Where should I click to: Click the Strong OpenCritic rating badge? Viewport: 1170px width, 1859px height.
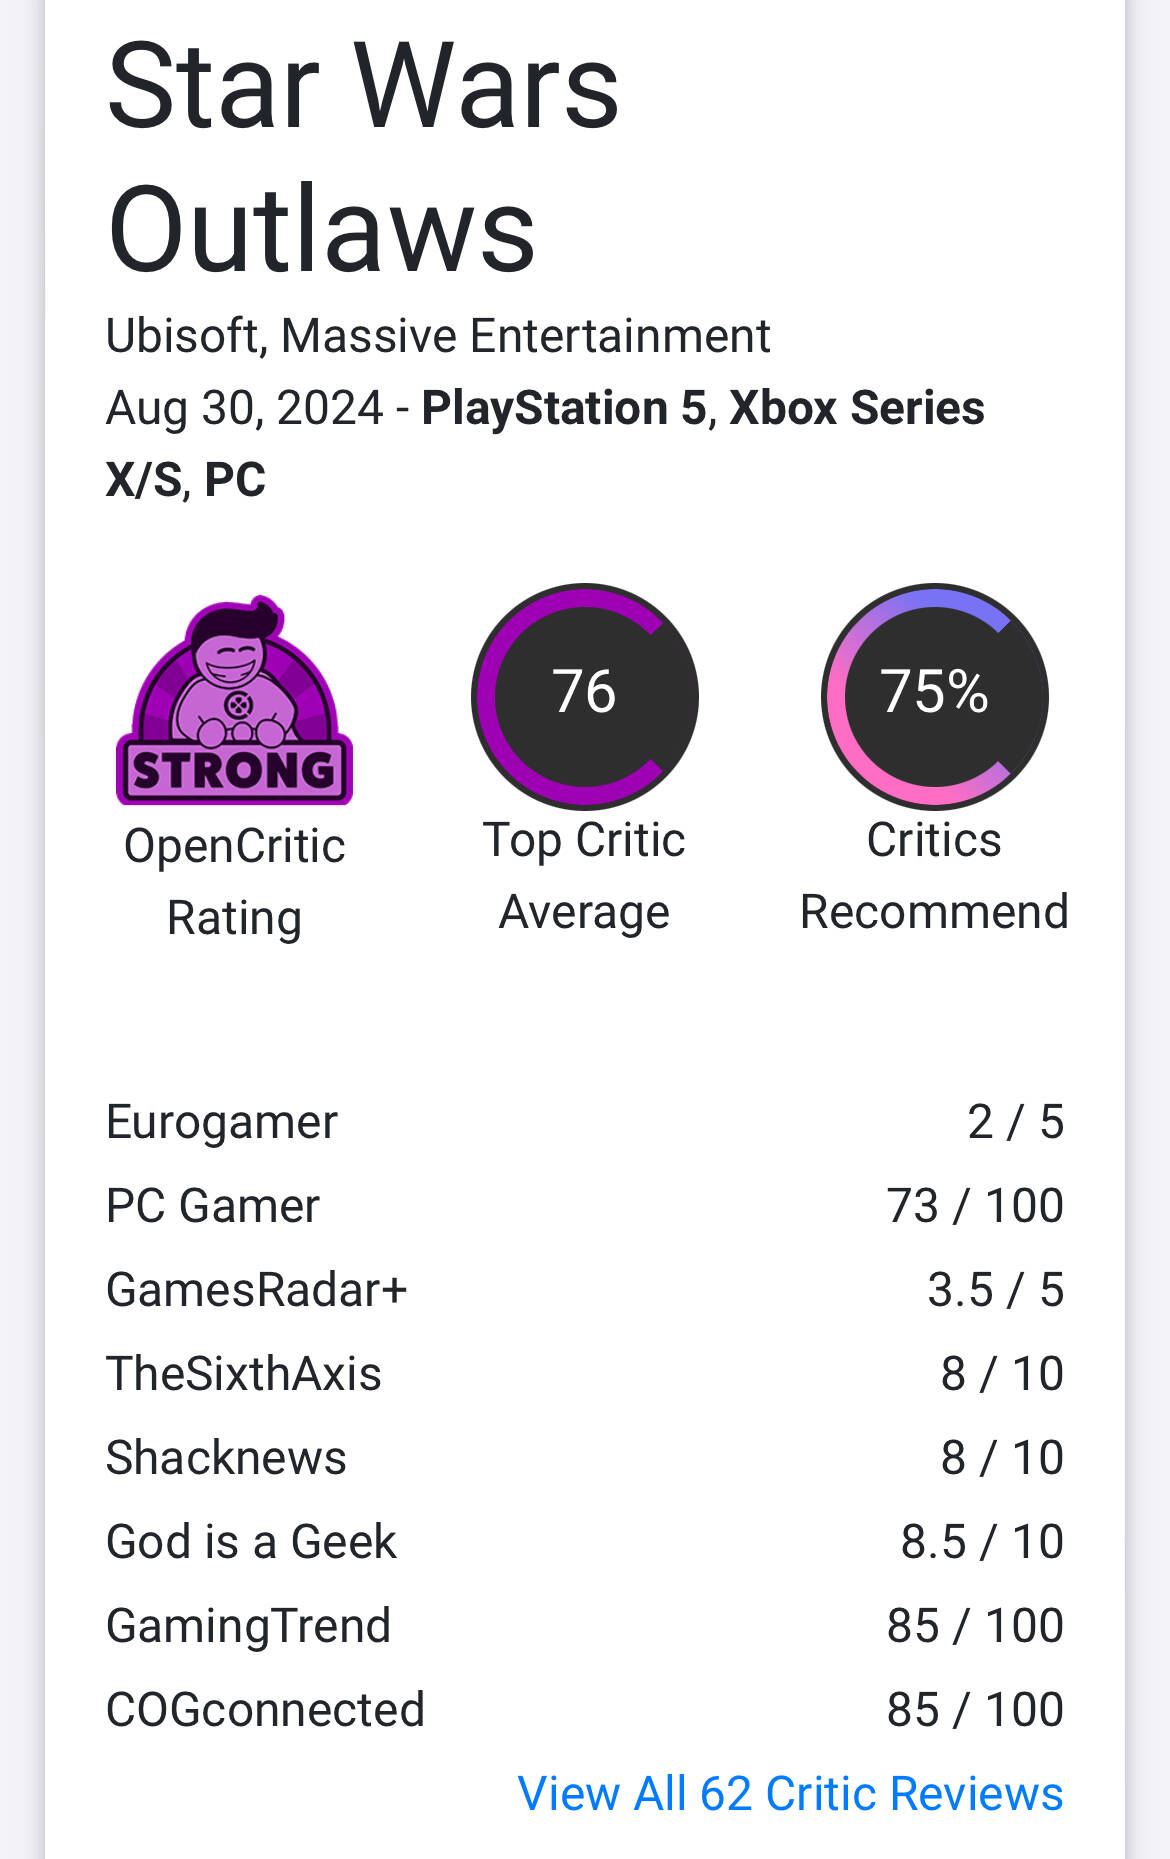(234, 700)
